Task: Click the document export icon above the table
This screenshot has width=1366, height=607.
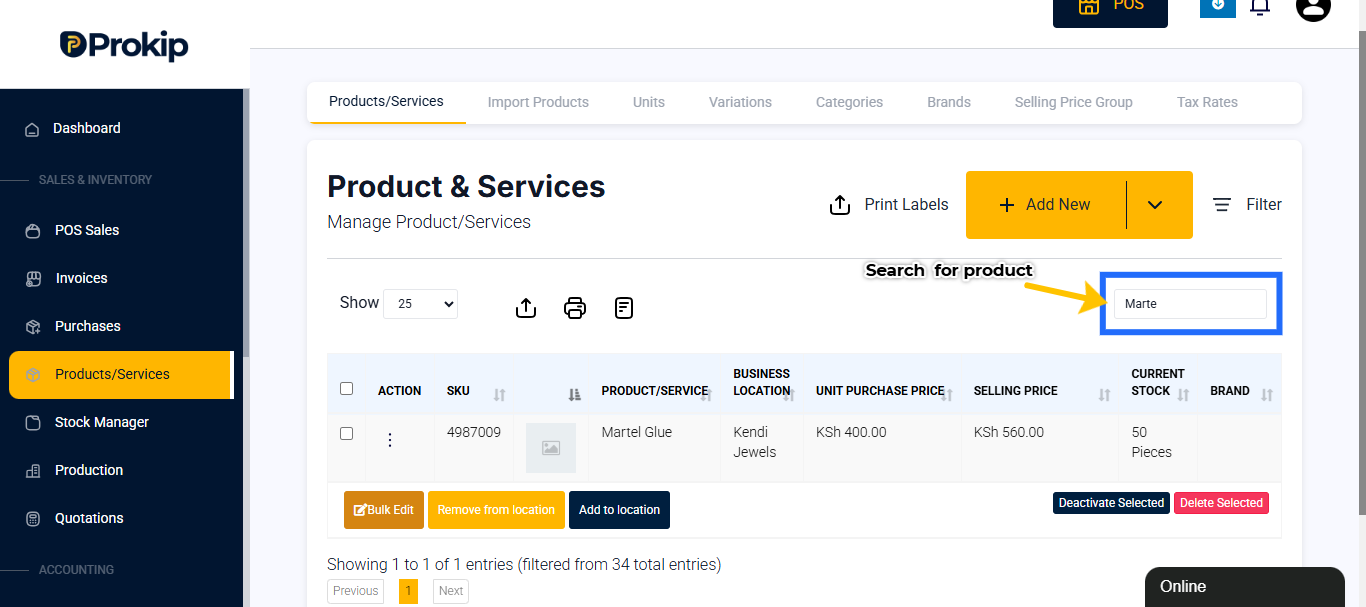Action: (x=624, y=308)
